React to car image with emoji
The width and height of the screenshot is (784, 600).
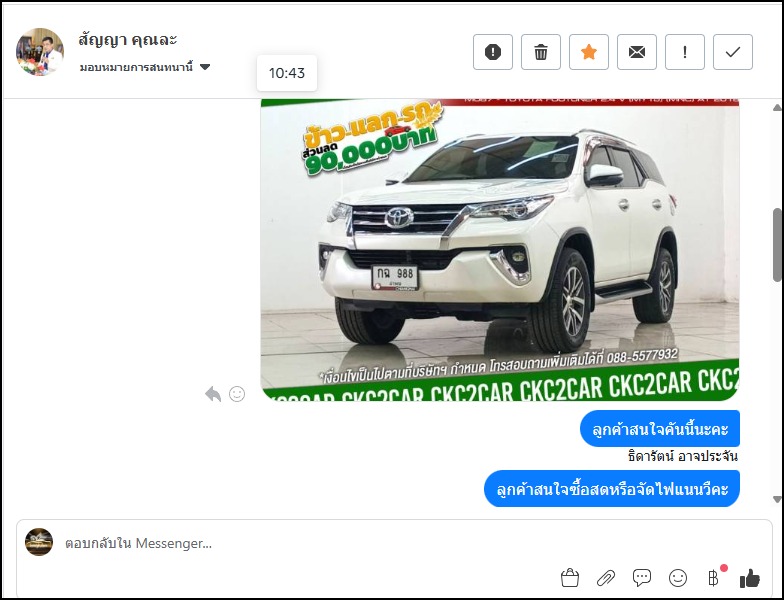tap(237, 394)
